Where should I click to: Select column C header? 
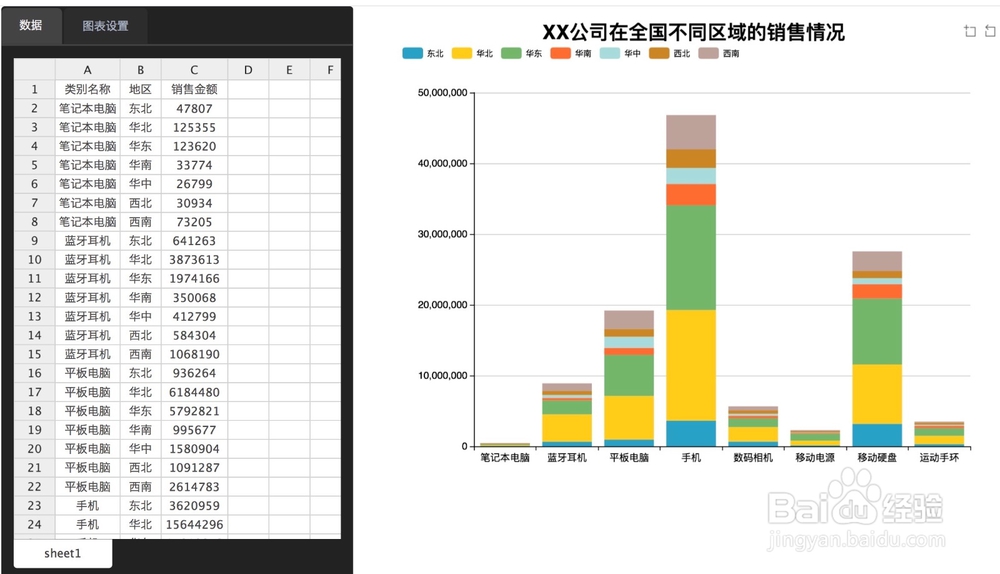(194, 70)
